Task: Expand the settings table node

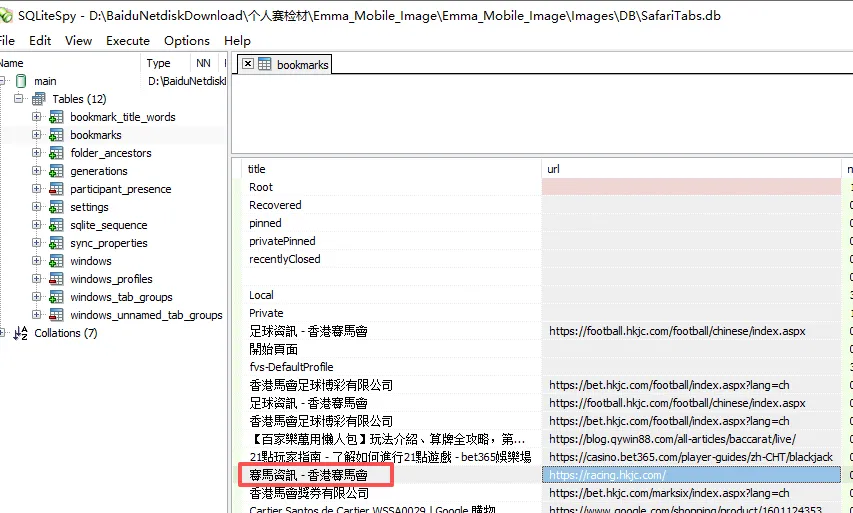Action: point(36,206)
